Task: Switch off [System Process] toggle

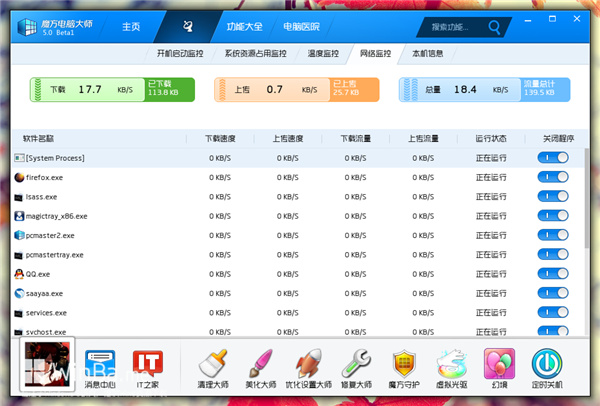Action: click(553, 158)
